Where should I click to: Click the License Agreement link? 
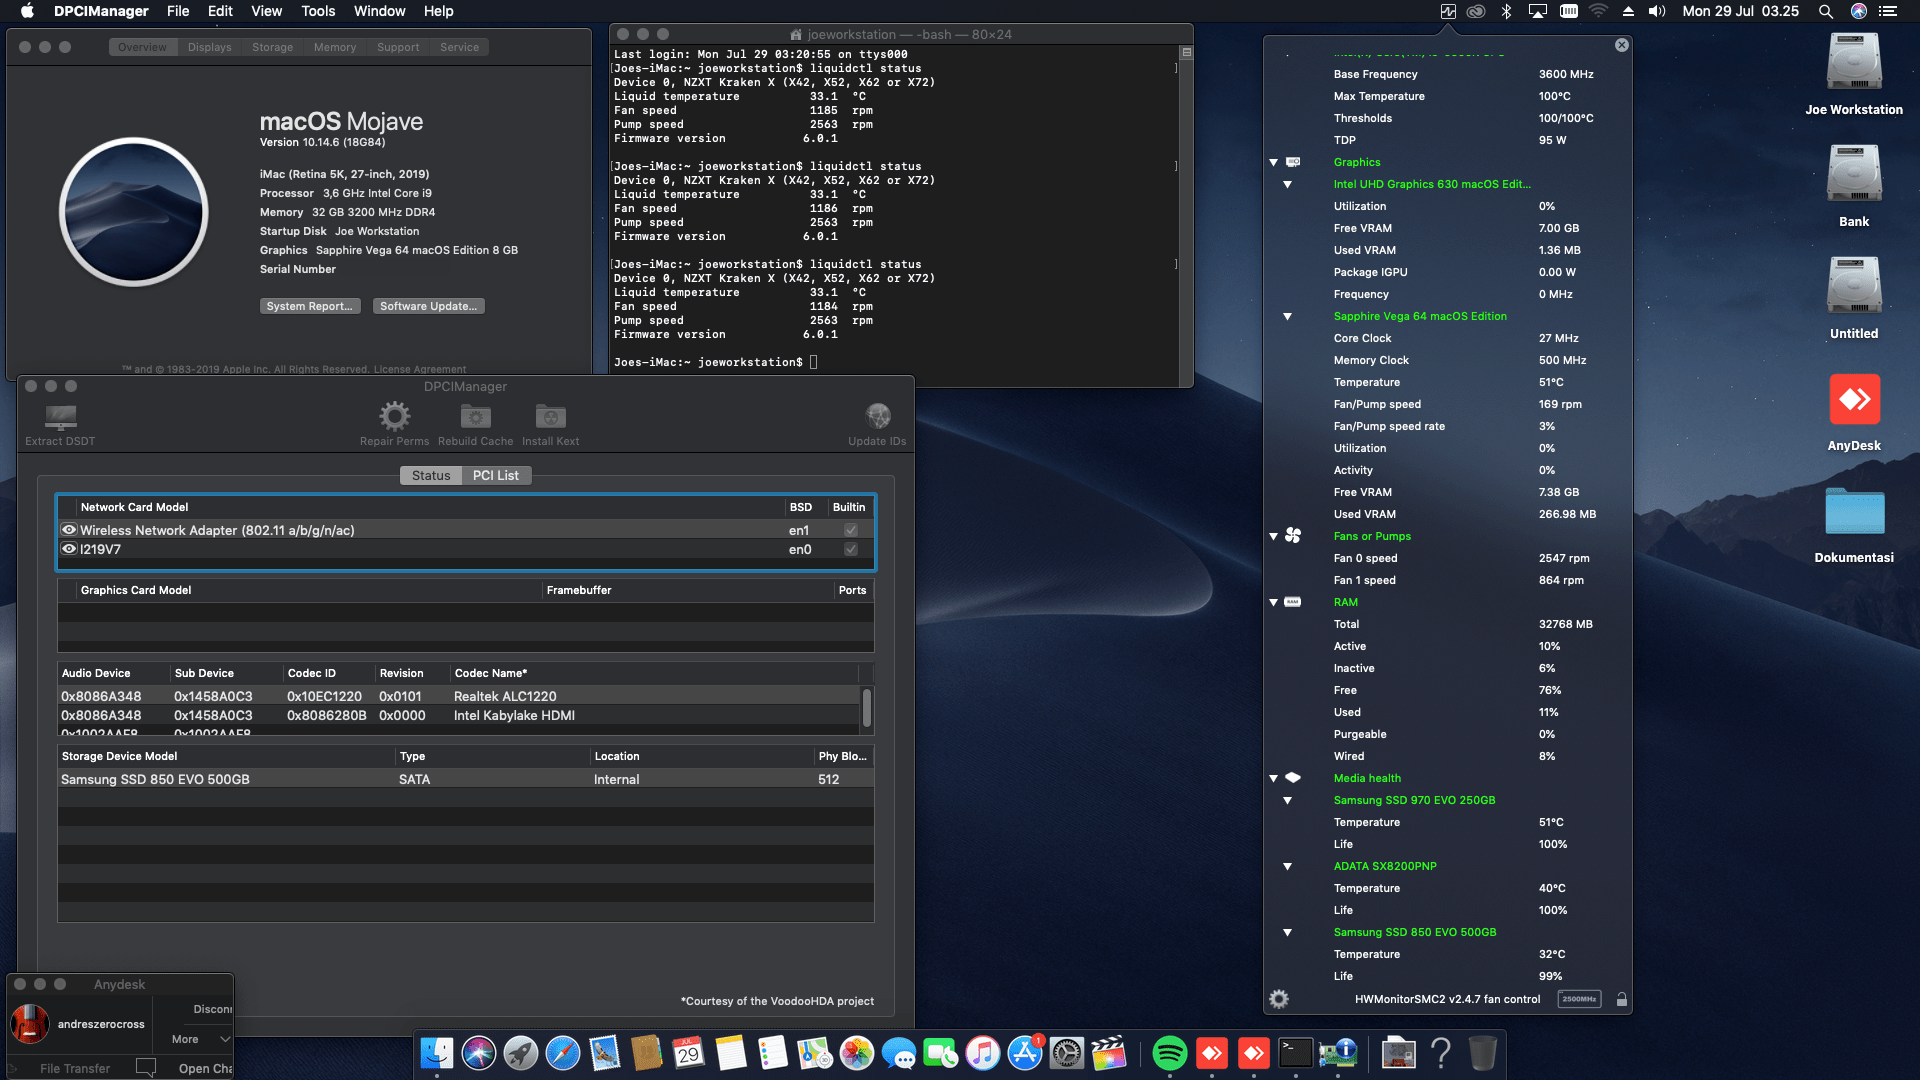(x=419, y=369)
